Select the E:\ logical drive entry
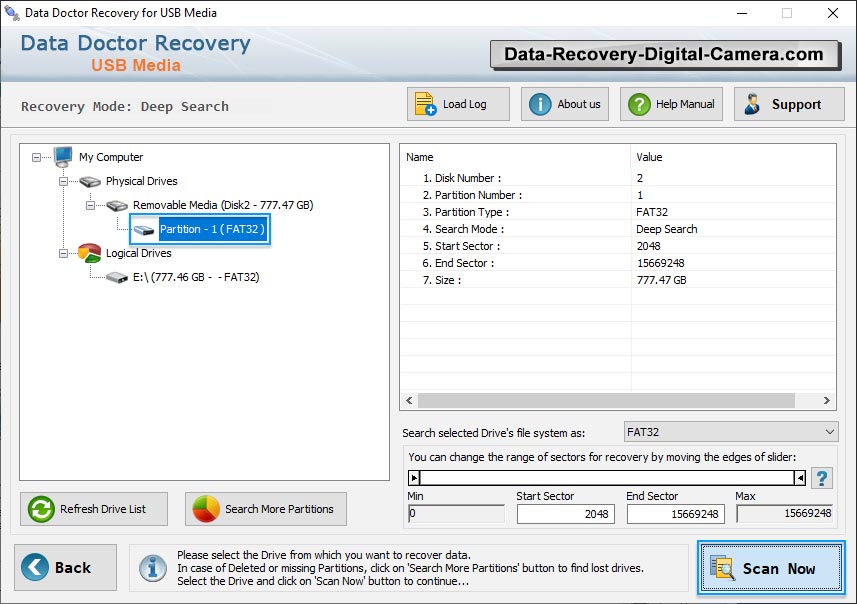This screenshot has height=604, width=857. point(196,277)
